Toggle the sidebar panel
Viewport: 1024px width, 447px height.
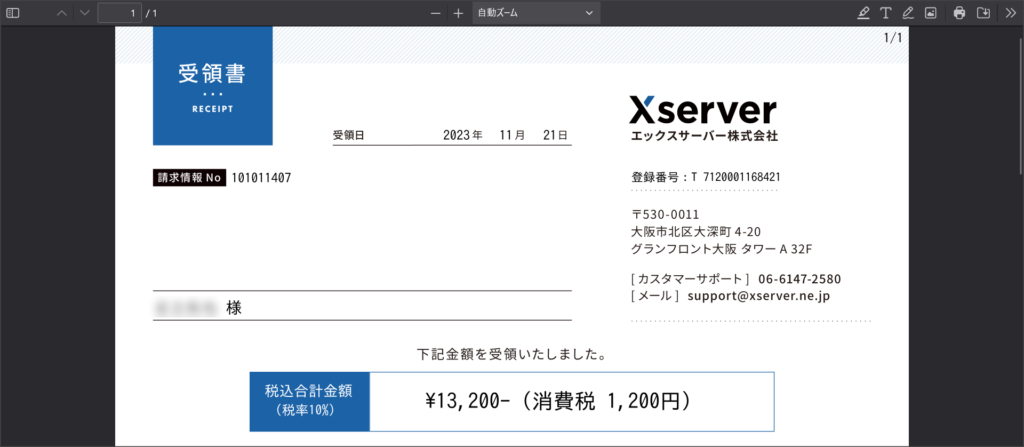coord(12,13)
